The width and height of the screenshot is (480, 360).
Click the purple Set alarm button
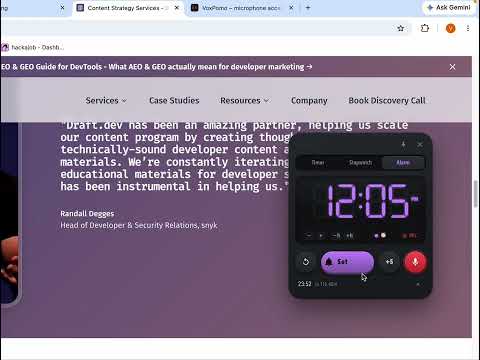pos(347,262)
